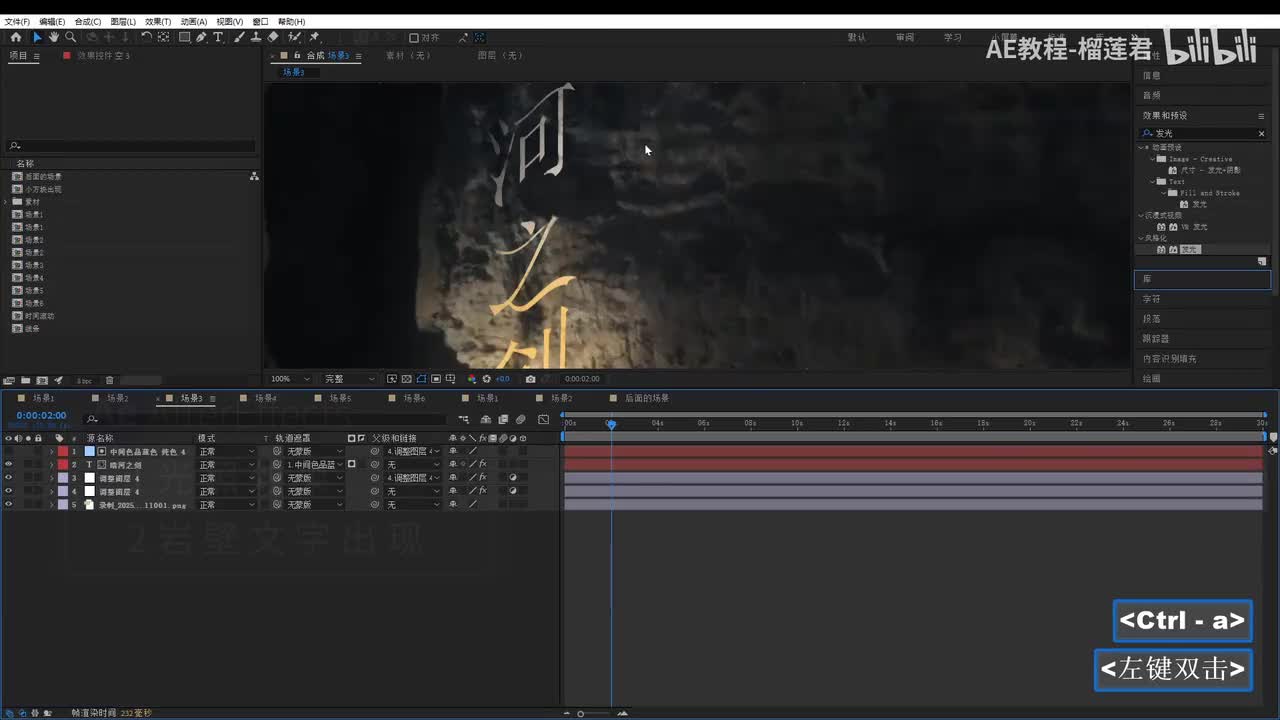Select the Clone Stamp tool
The height and width of the screenshot is (720, 1280).
click(256, 37)
